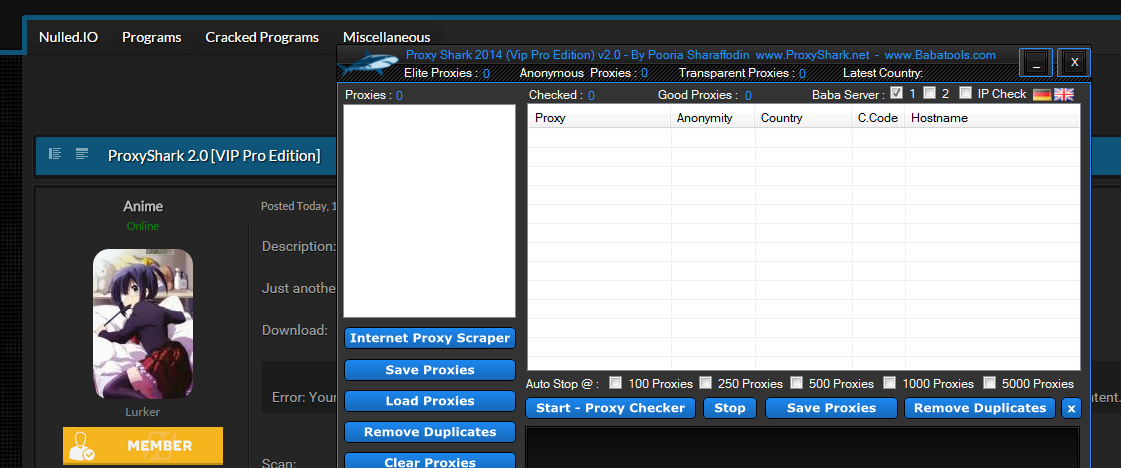Click the Latest Country label
This screenshot has width=1121, height=468.
click(x=883, y=73)
